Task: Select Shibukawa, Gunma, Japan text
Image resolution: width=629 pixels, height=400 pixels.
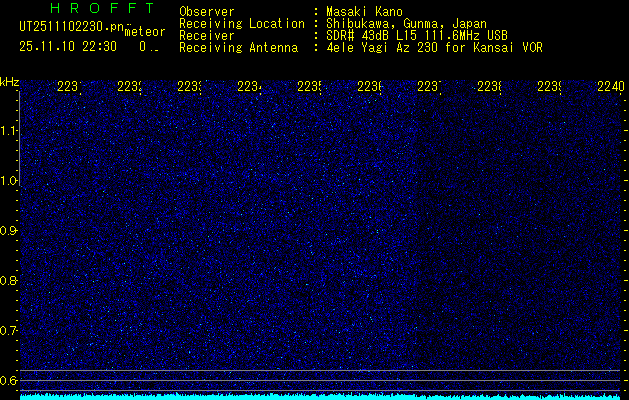Action: pyautogui.click(x=406, y=24)
